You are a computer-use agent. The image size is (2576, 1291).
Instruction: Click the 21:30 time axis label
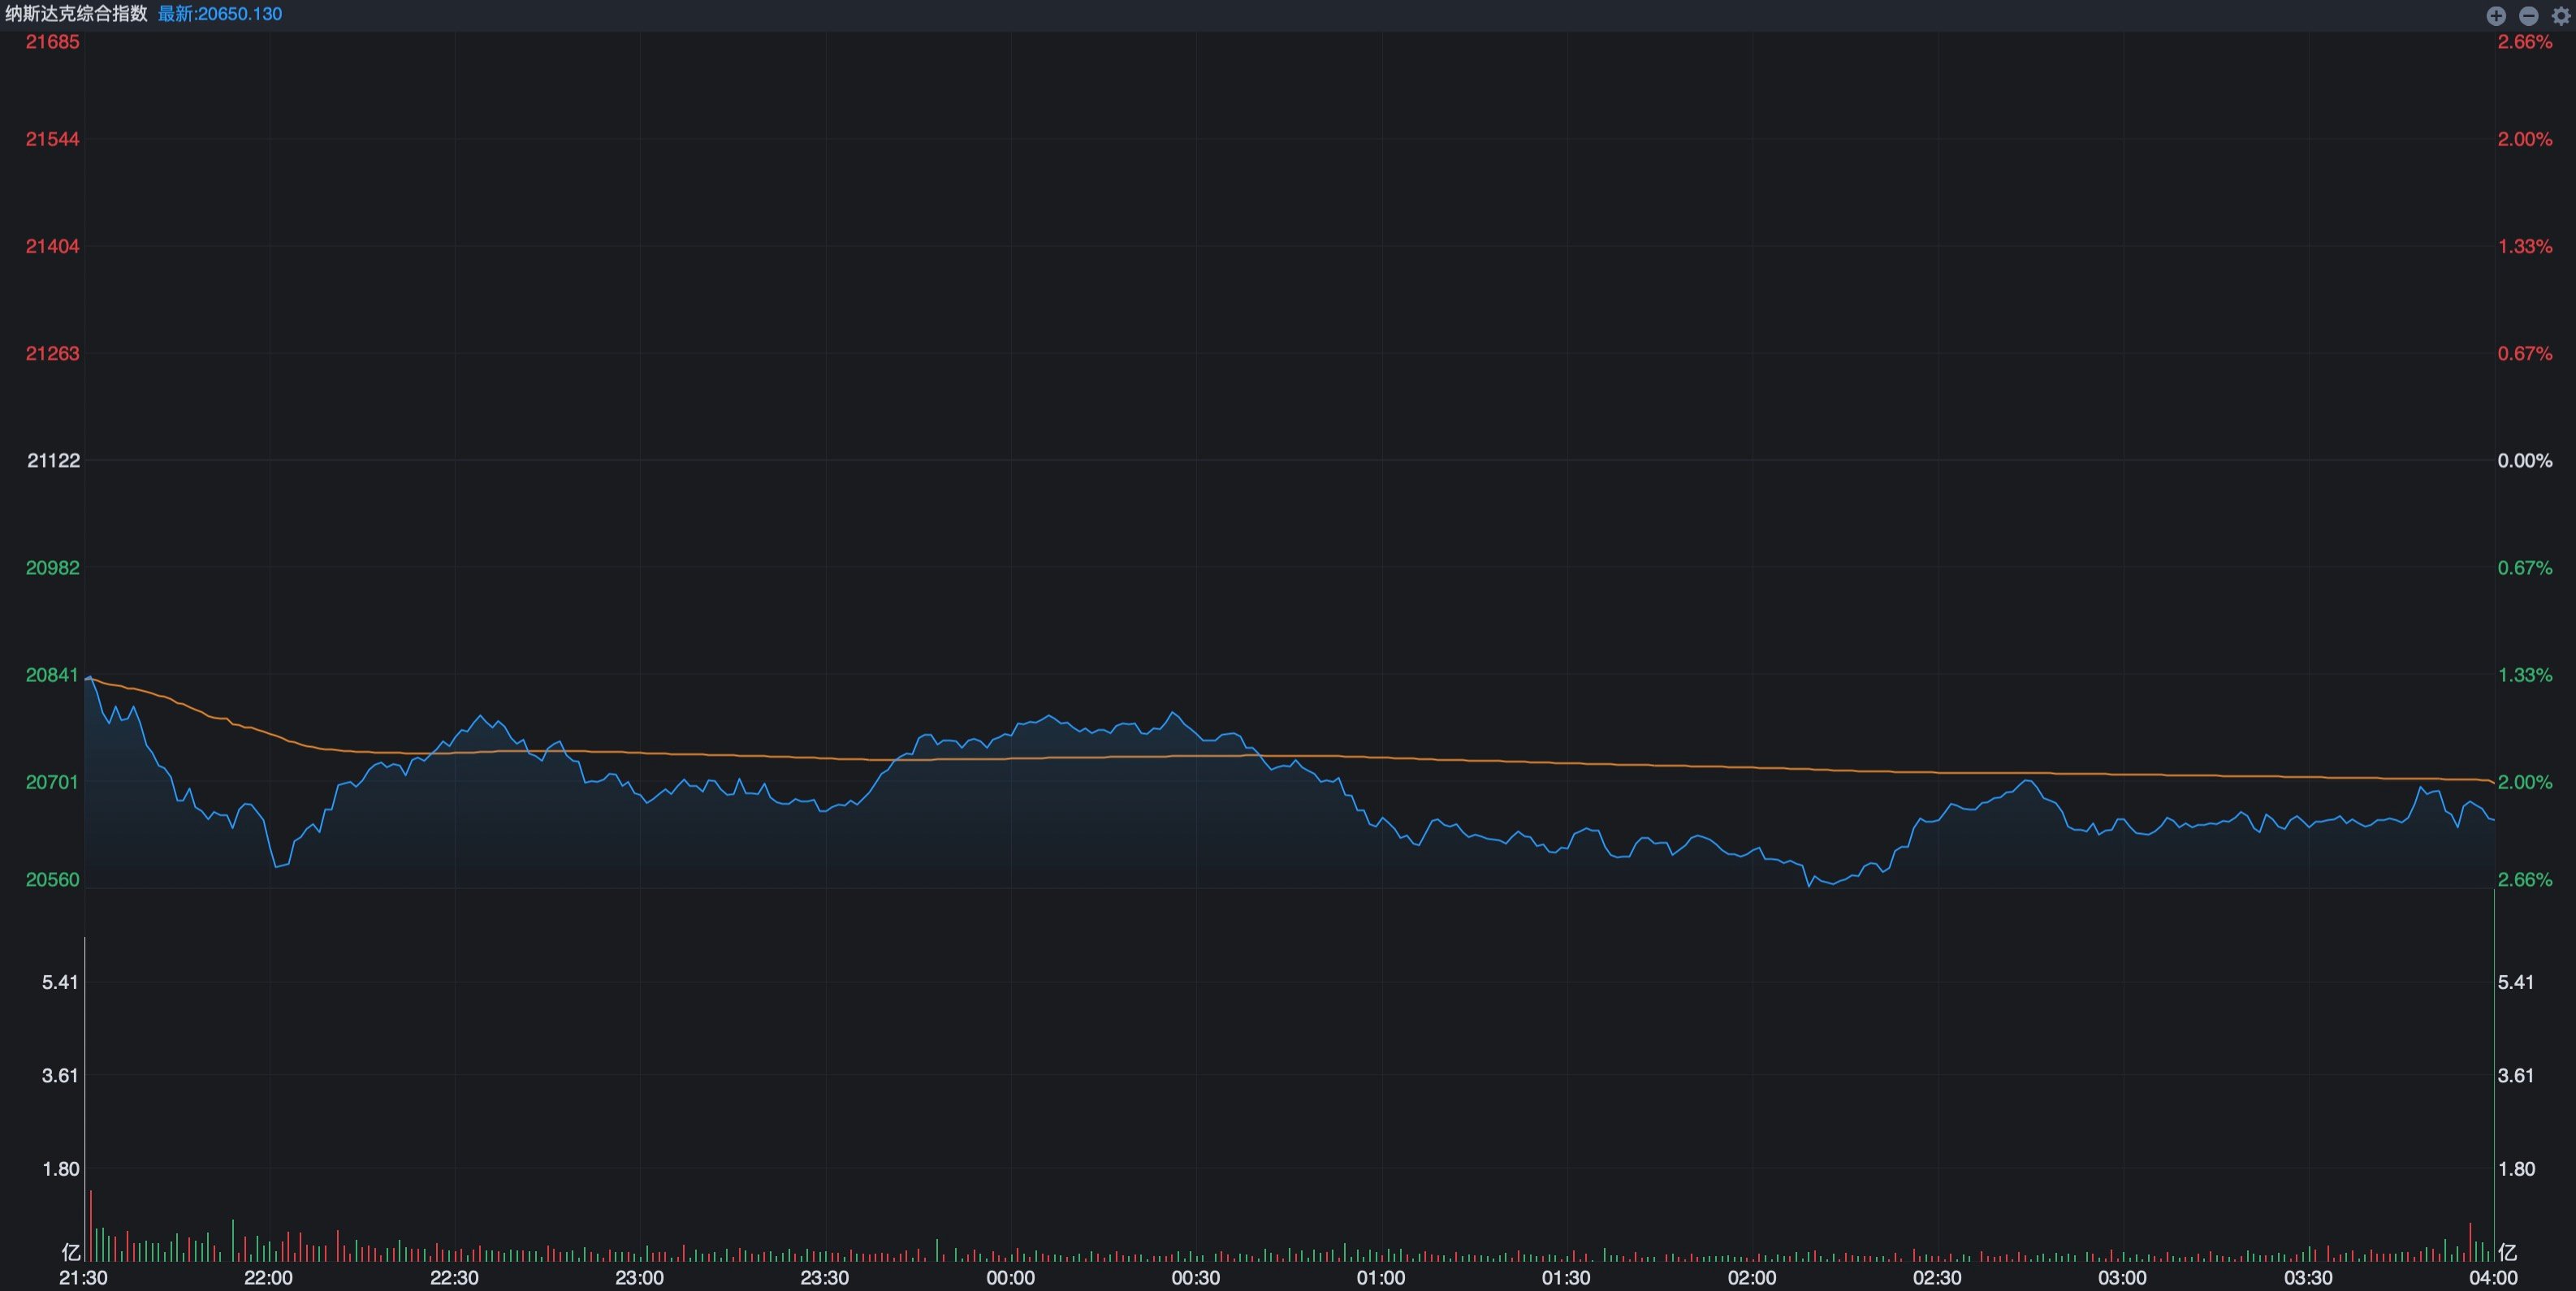pos(84,1278)
